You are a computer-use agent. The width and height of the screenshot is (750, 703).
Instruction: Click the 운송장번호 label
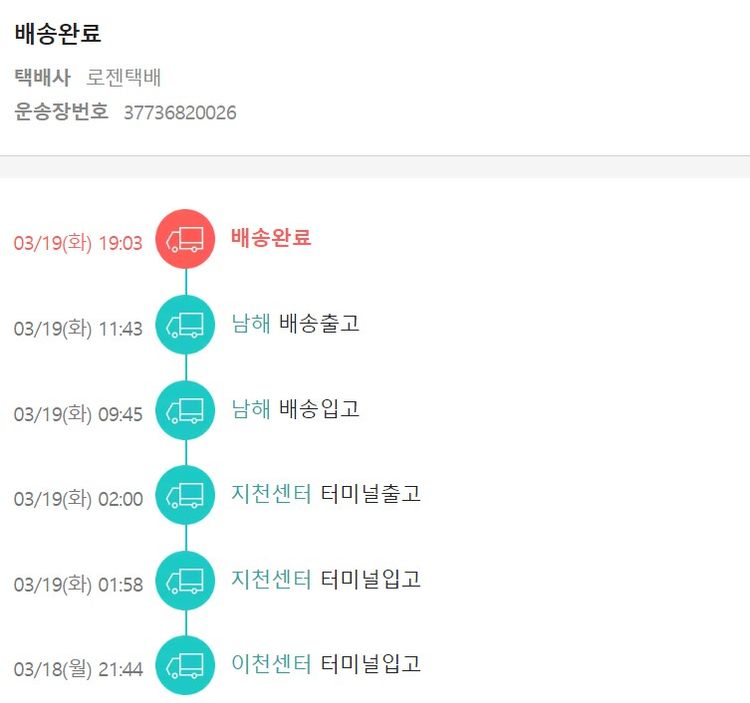(61, 111)
